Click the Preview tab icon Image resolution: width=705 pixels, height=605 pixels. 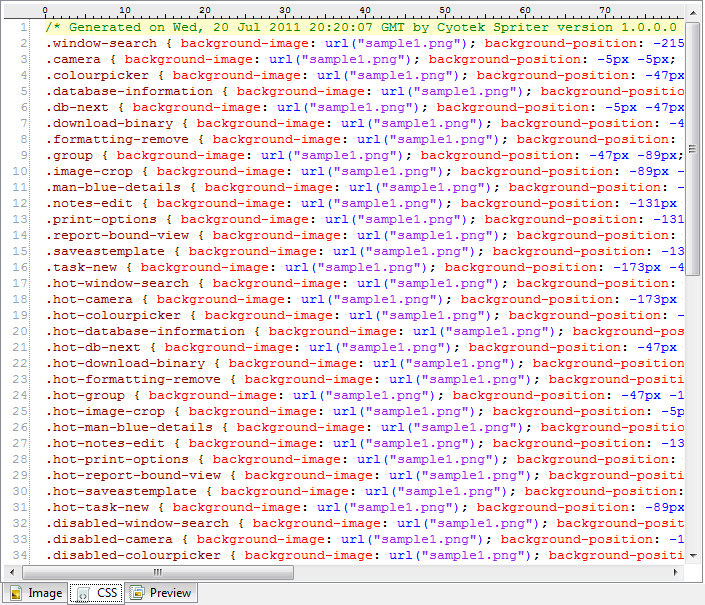pyautogui.click(x=137, y=593)
